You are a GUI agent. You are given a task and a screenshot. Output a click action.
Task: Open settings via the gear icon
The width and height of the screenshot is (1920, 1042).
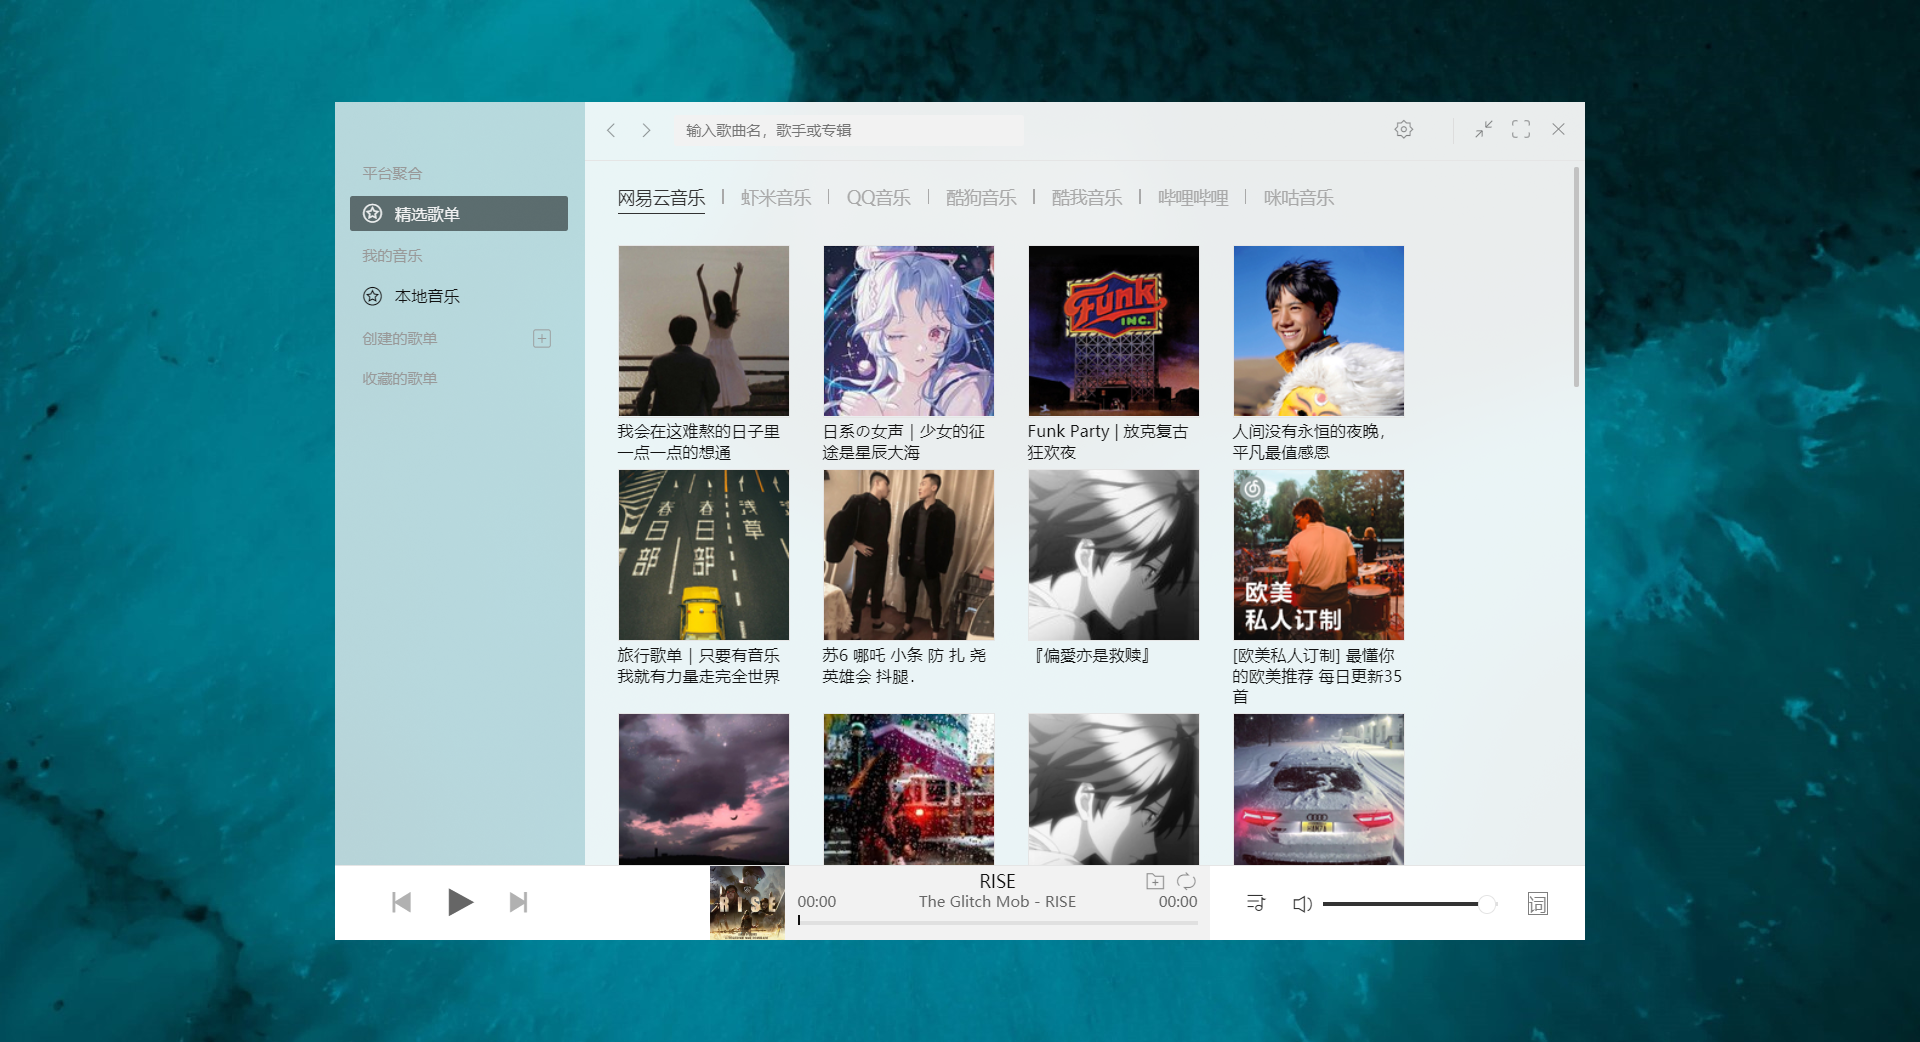[1404, 129]
